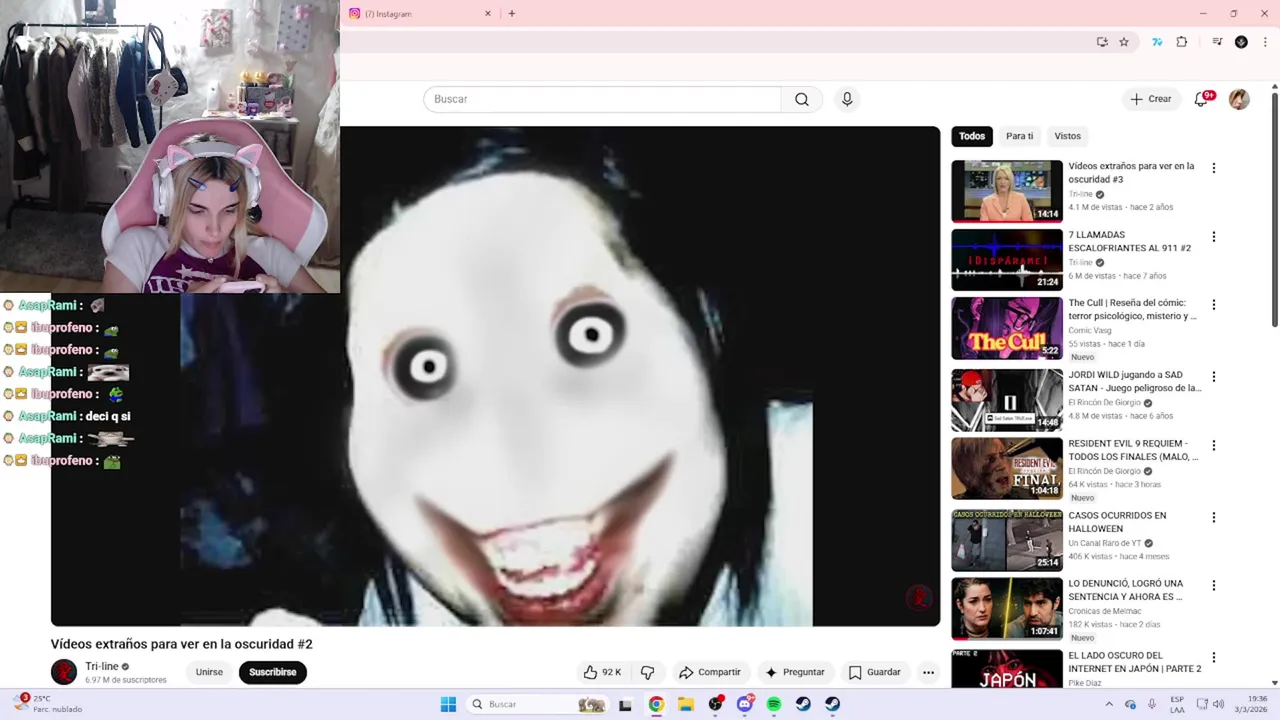
Task: Open 'Videos extraños para ver #3' thumbnail
Action: tap(1007, 191)
